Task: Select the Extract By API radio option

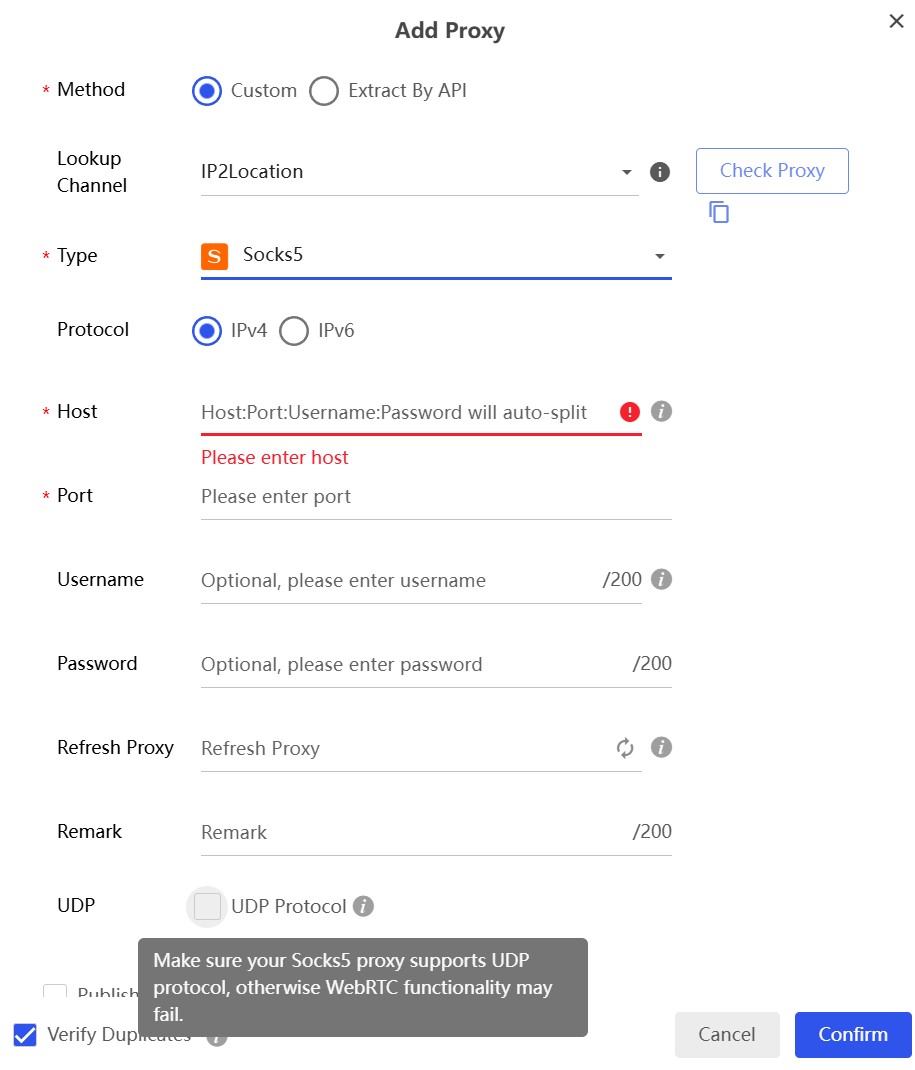Action: point(324,91)
